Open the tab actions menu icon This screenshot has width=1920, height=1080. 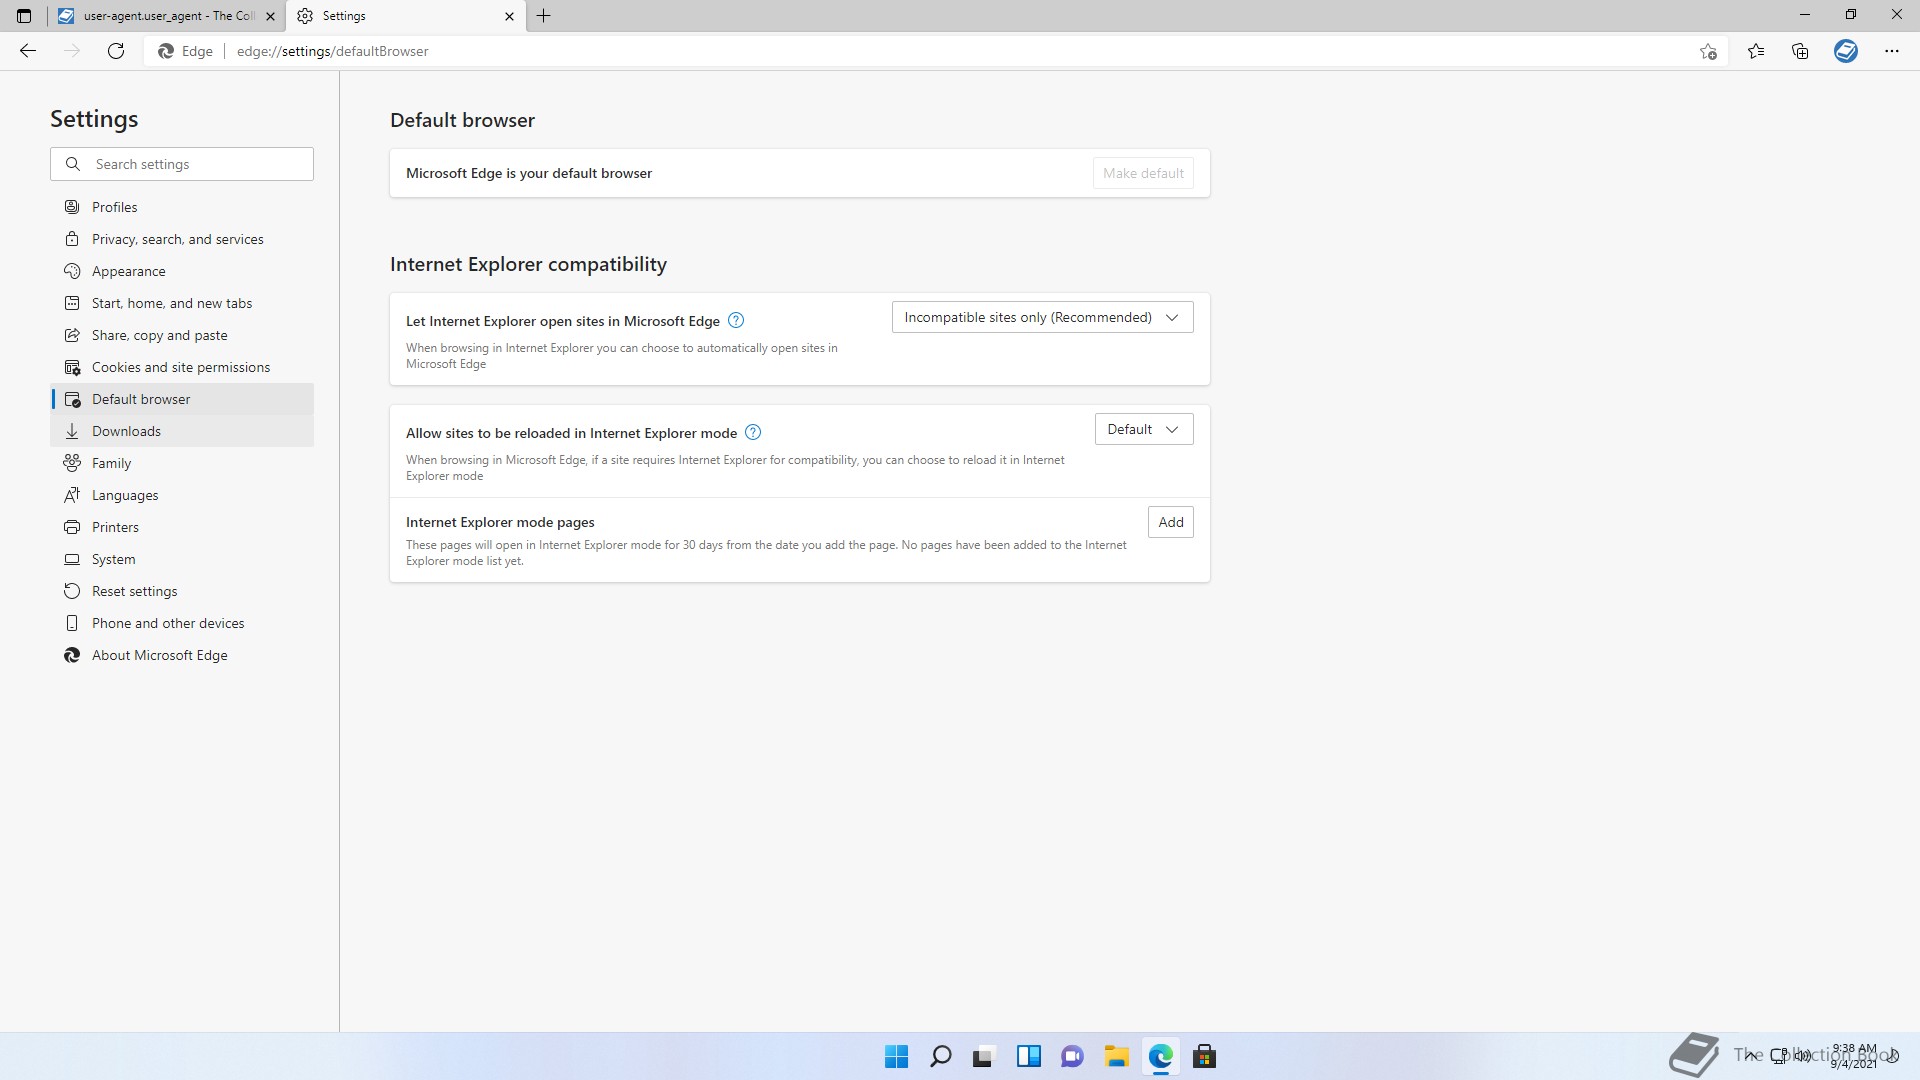click(24, 16)
